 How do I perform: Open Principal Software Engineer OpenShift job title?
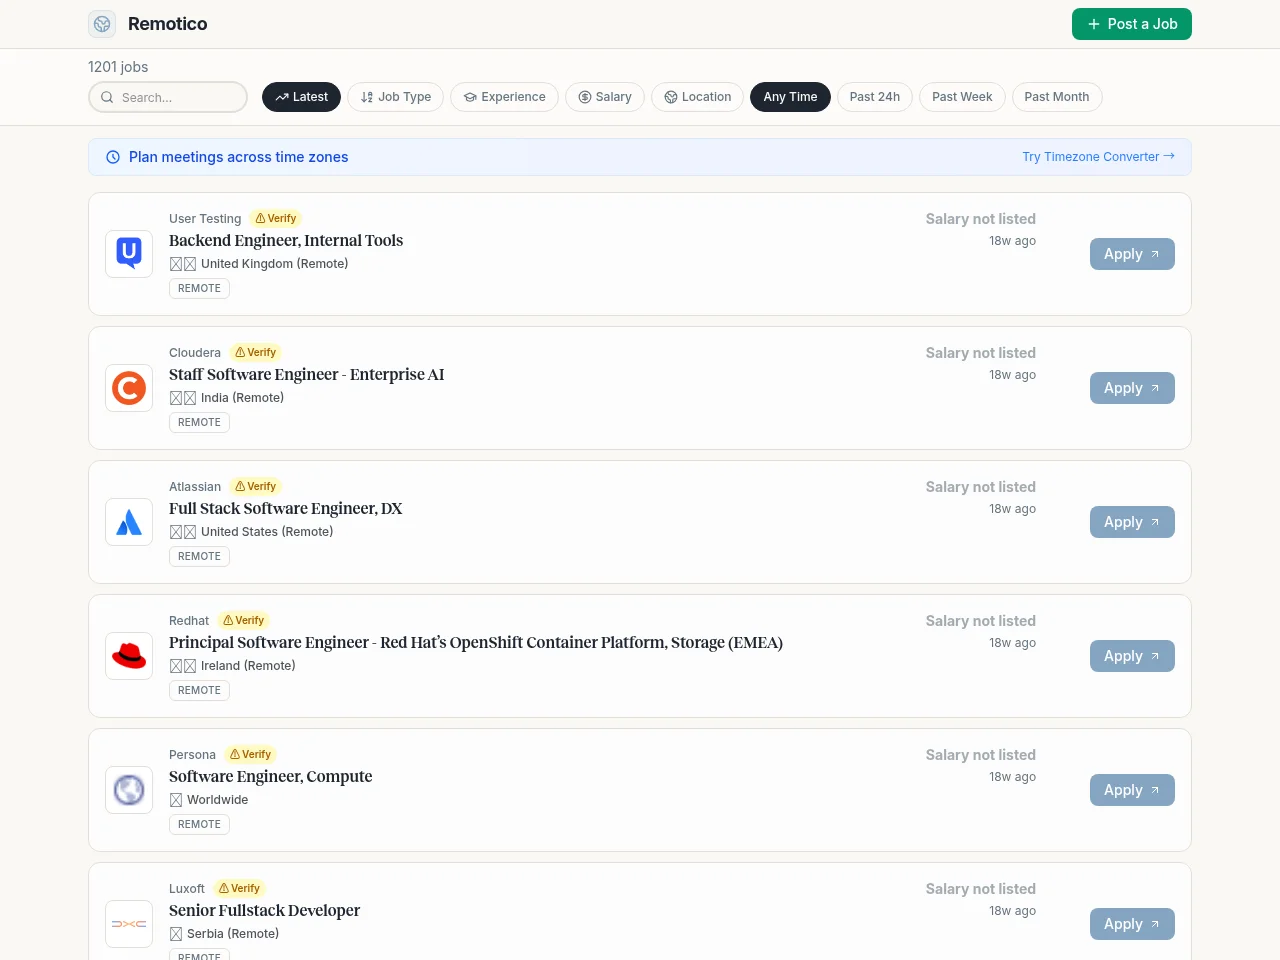coord(476,642)
